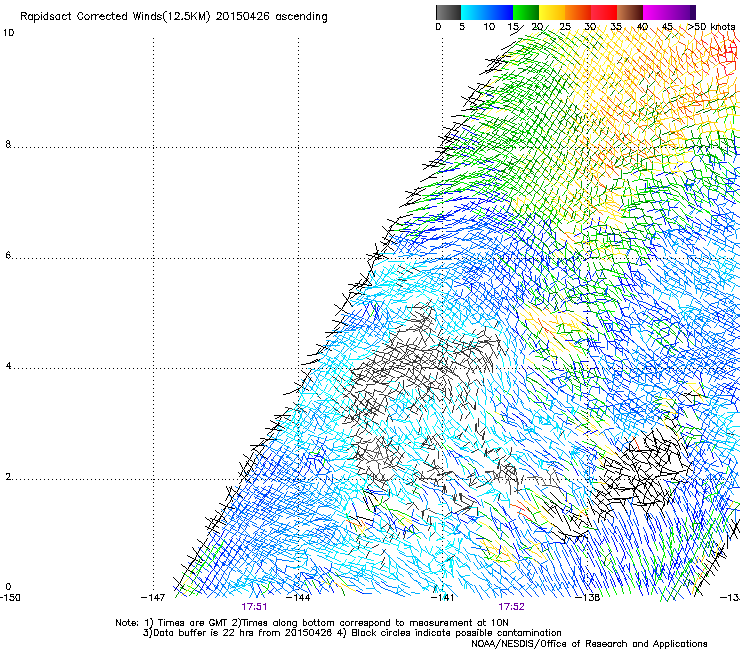
Task: Click the longitude label -141
Action: (x=442, y=598)
